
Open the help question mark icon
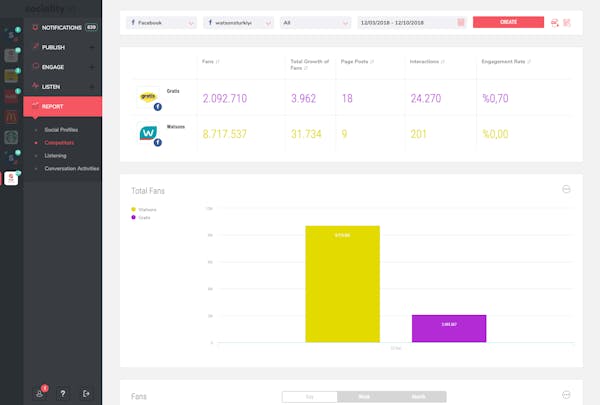[x=63, y=393]
